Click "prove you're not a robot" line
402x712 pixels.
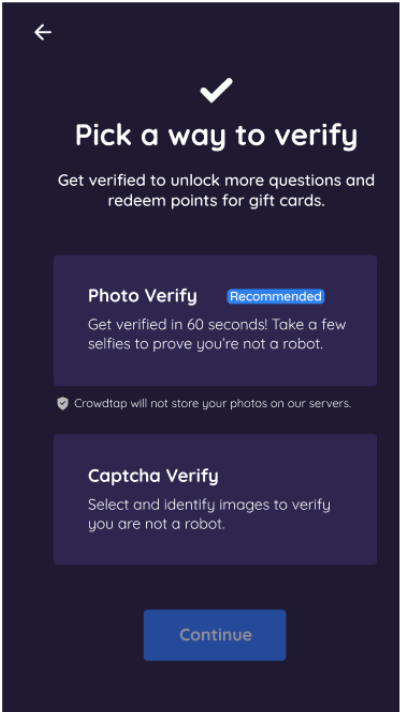[205, 344]
